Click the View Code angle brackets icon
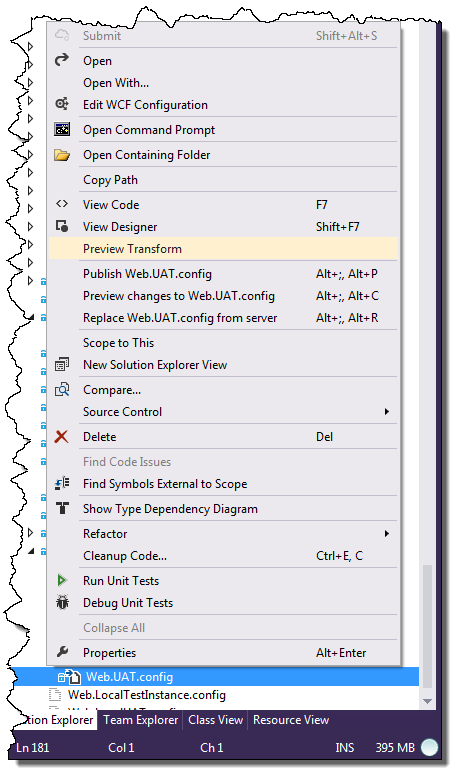Screen dimensions: 457x775 click(62, 204)
